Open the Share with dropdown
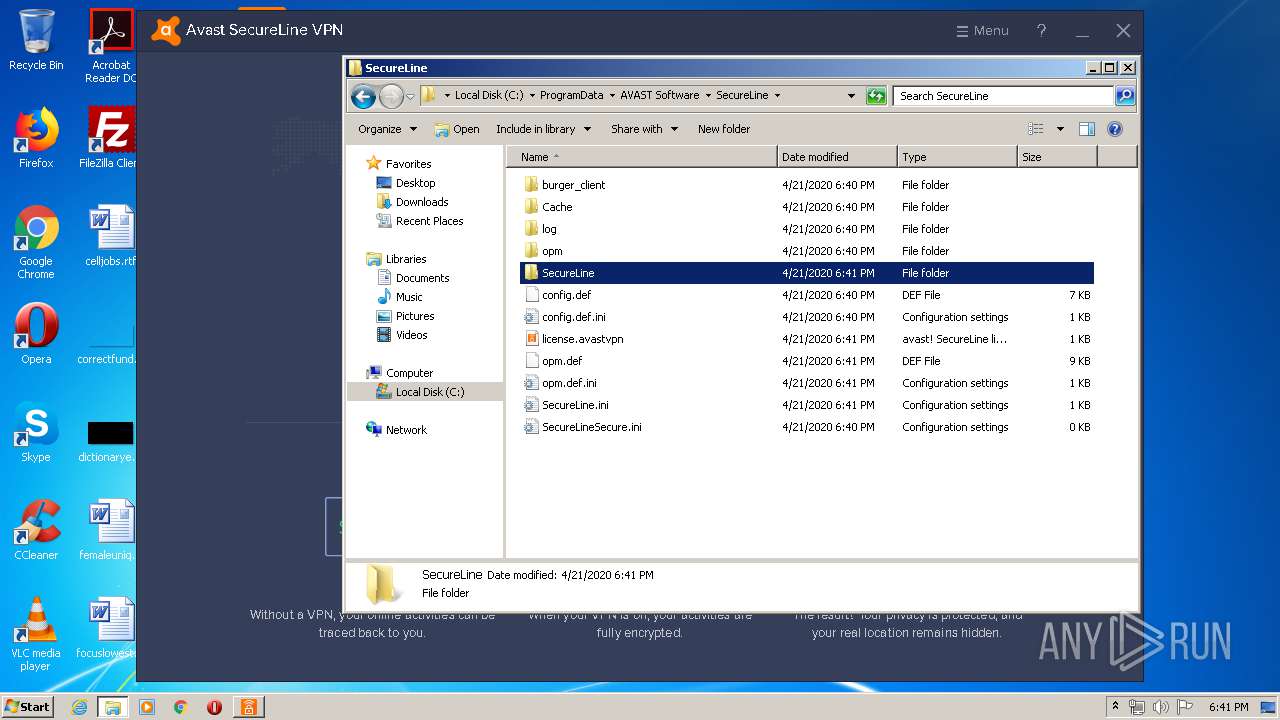This screenshot has height=720, width=1280. click(644, 129)
